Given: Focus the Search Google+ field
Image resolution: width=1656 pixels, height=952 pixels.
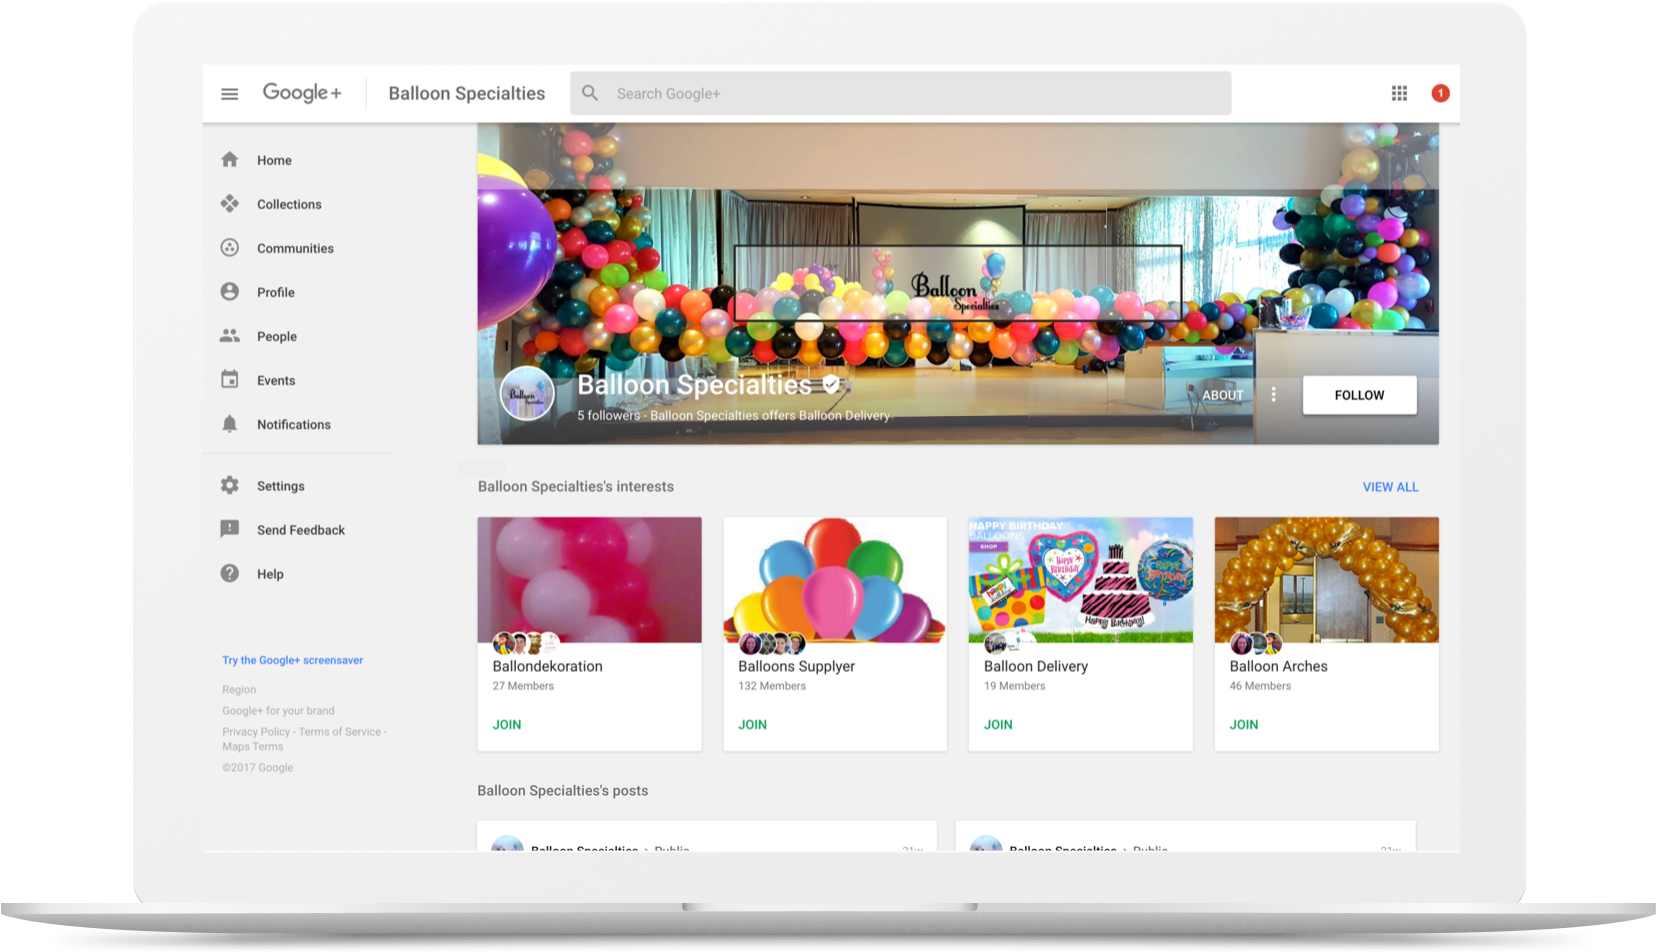Looking at the screenshot, I should coord(900,93).
